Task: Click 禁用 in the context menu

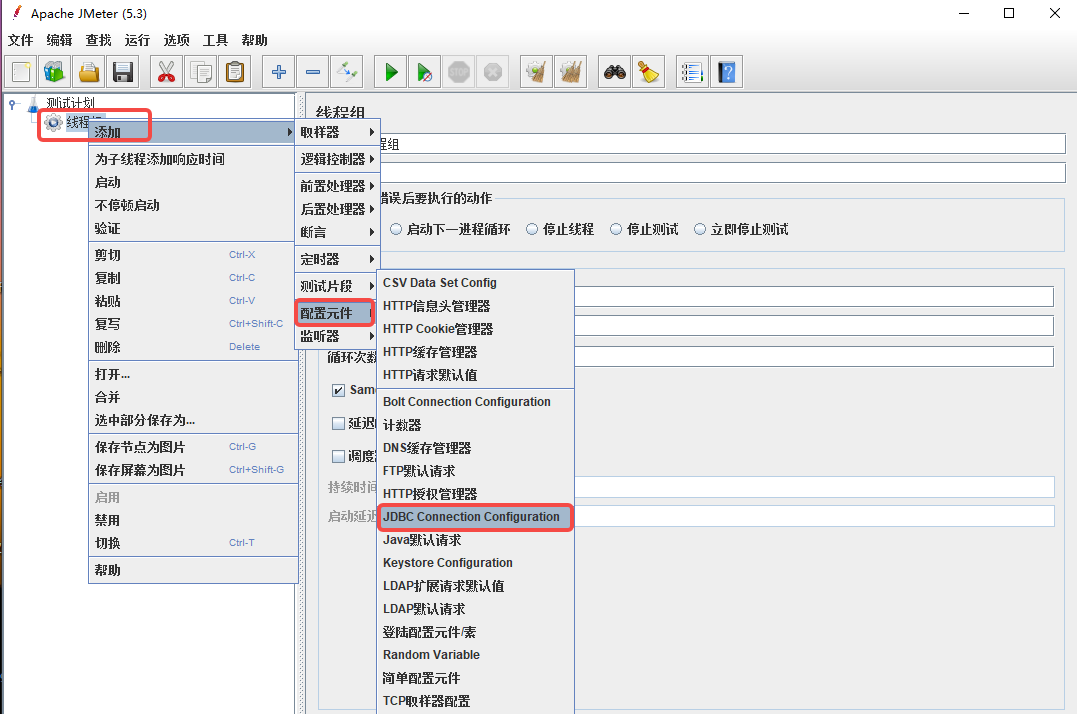Action: [108, 520]
